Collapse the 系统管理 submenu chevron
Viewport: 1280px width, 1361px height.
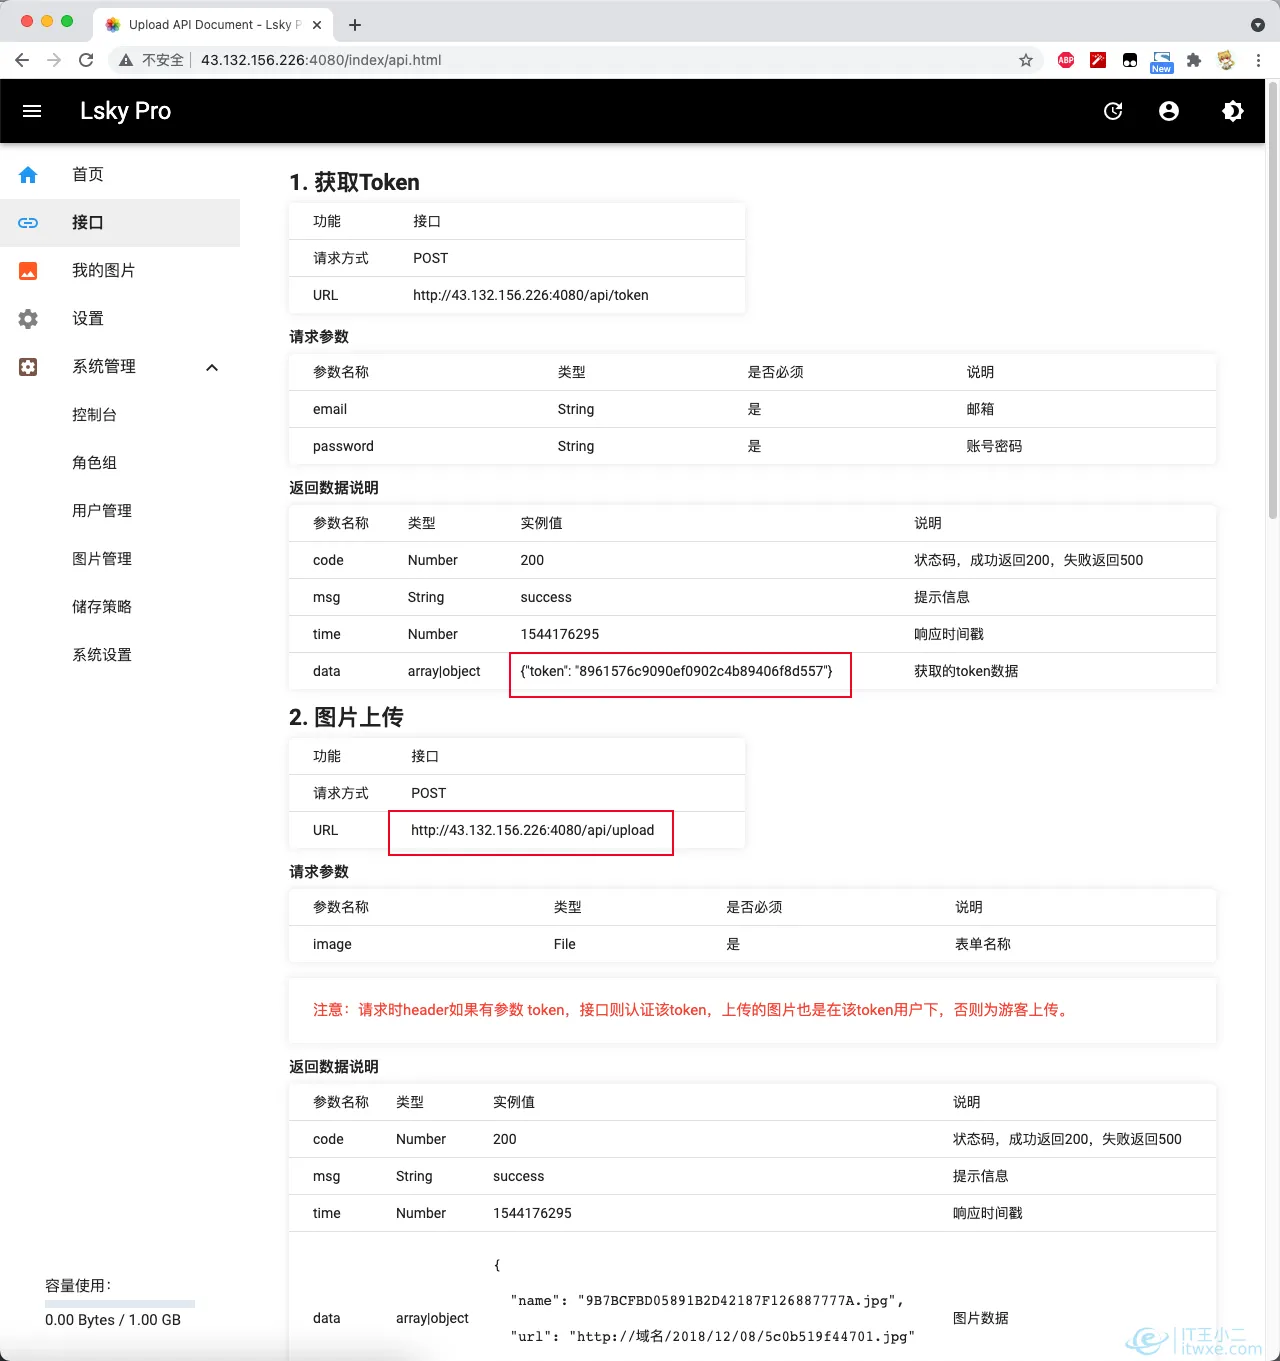(x=212, y=367)
